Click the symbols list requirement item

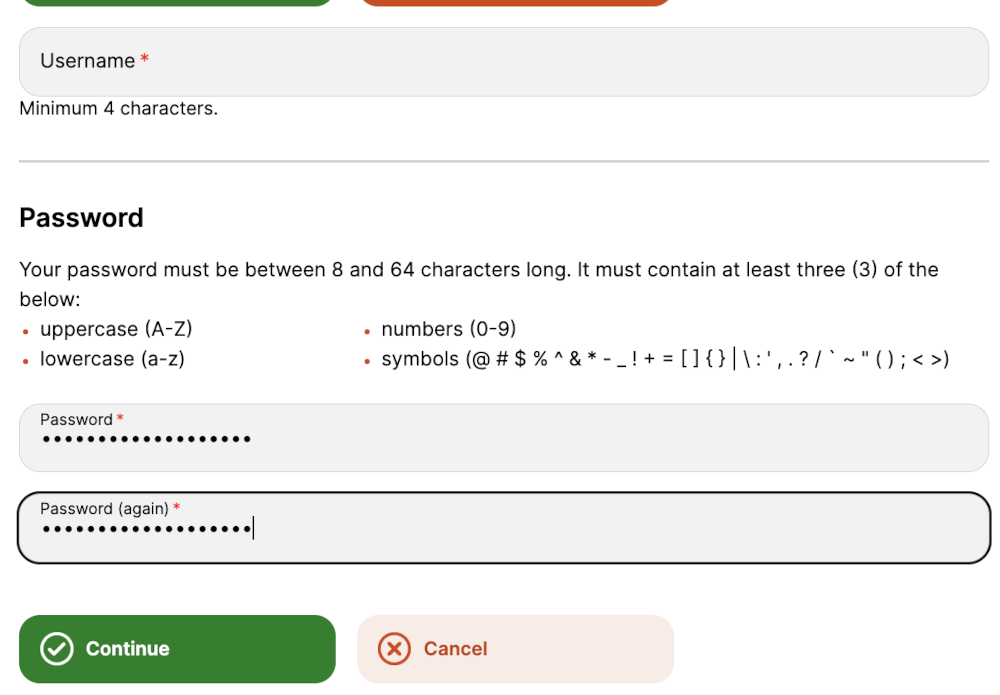(664, 359)
